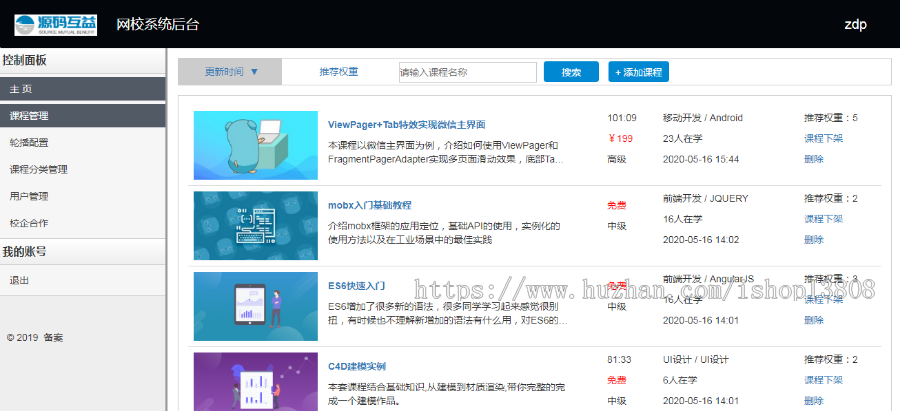Screen dimensions: 900x411
Task: Click the 6人在学 text
Action: click(680, 380)
